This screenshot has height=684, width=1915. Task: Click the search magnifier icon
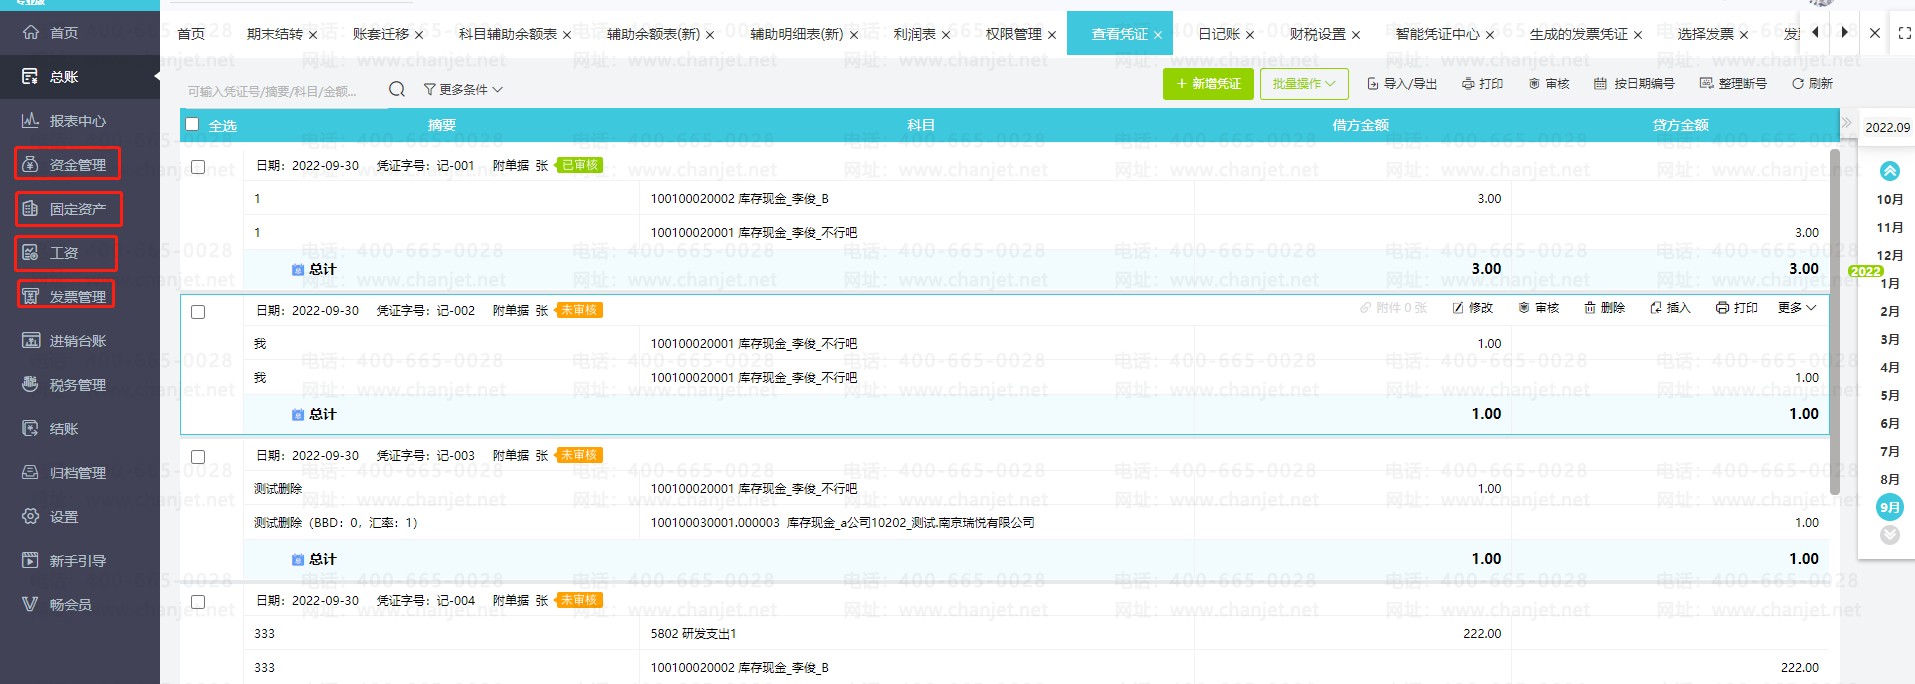coord(397,89)
